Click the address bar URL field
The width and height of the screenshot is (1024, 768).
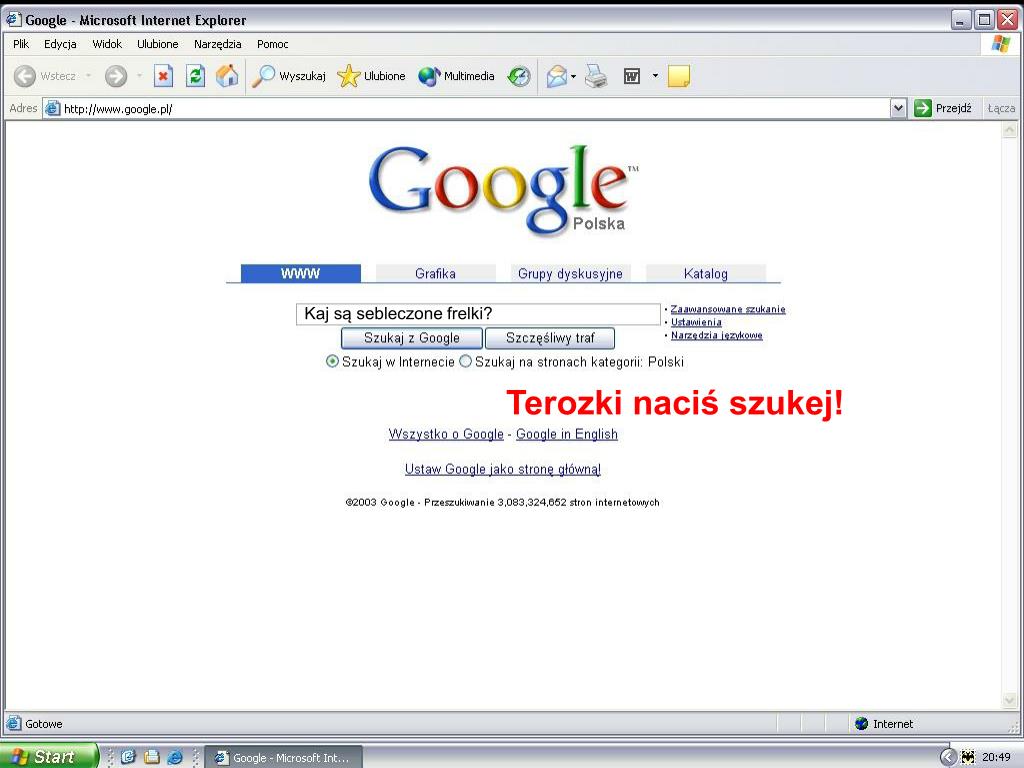[x=466, y=108]
